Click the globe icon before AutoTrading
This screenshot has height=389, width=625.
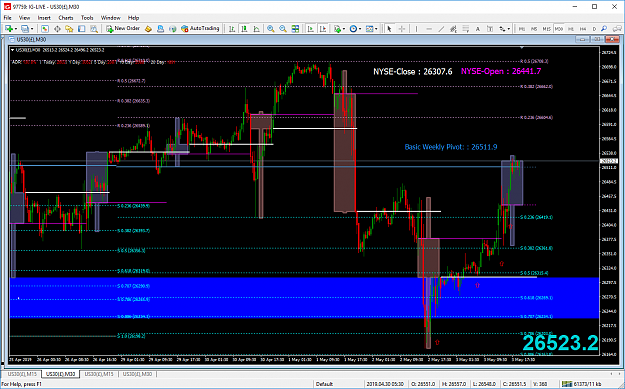coord(173,29)
